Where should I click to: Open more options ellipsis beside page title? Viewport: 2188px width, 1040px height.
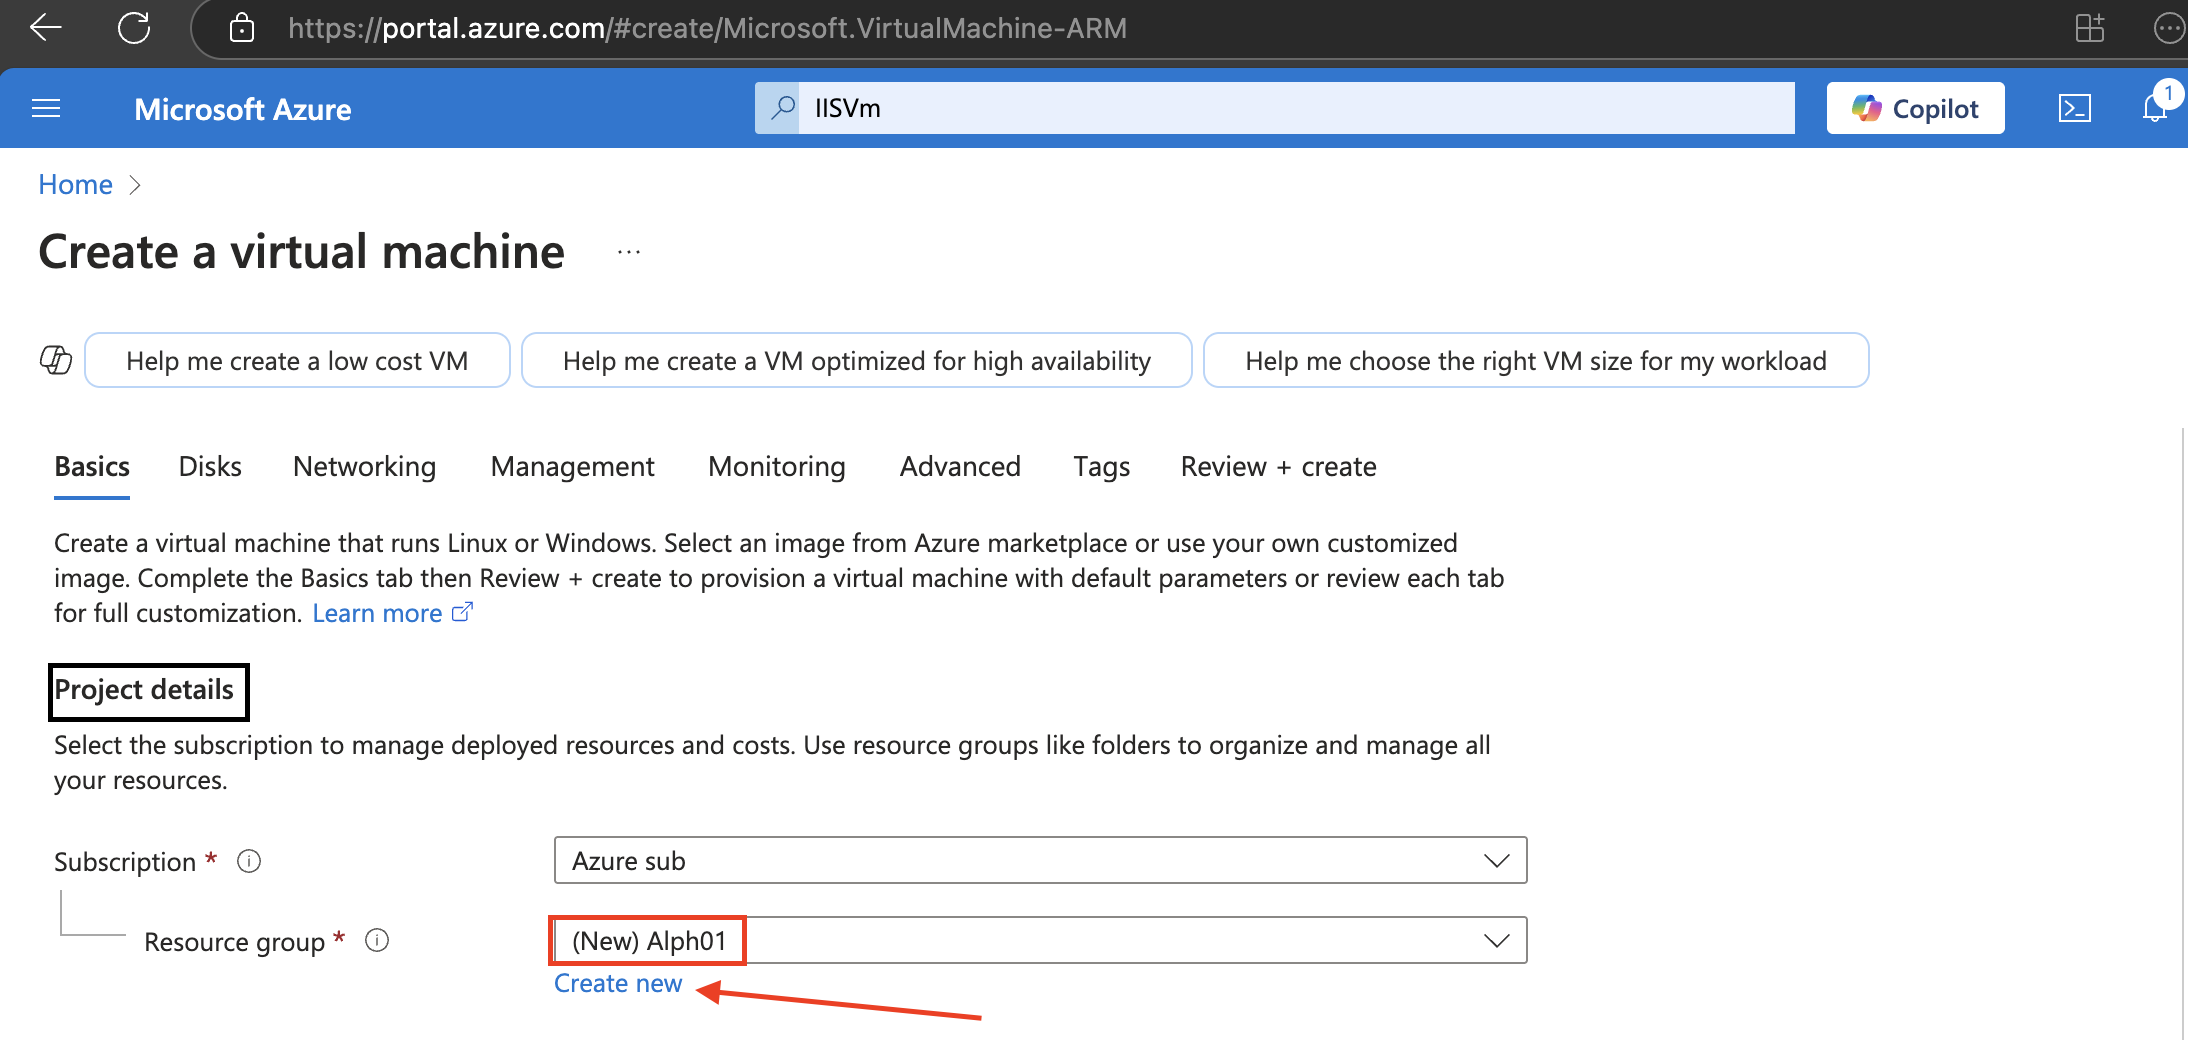629,252
